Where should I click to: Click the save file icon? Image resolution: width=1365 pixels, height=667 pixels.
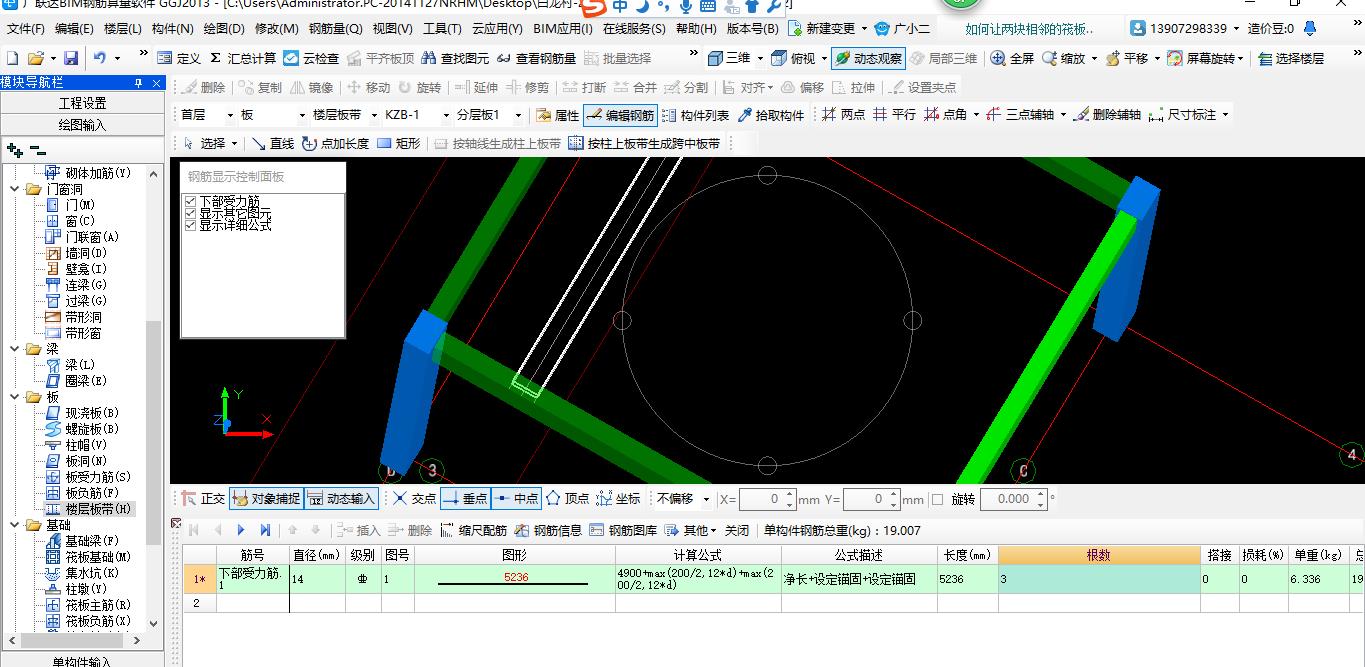pyautogui.click(x=71, y=59)
